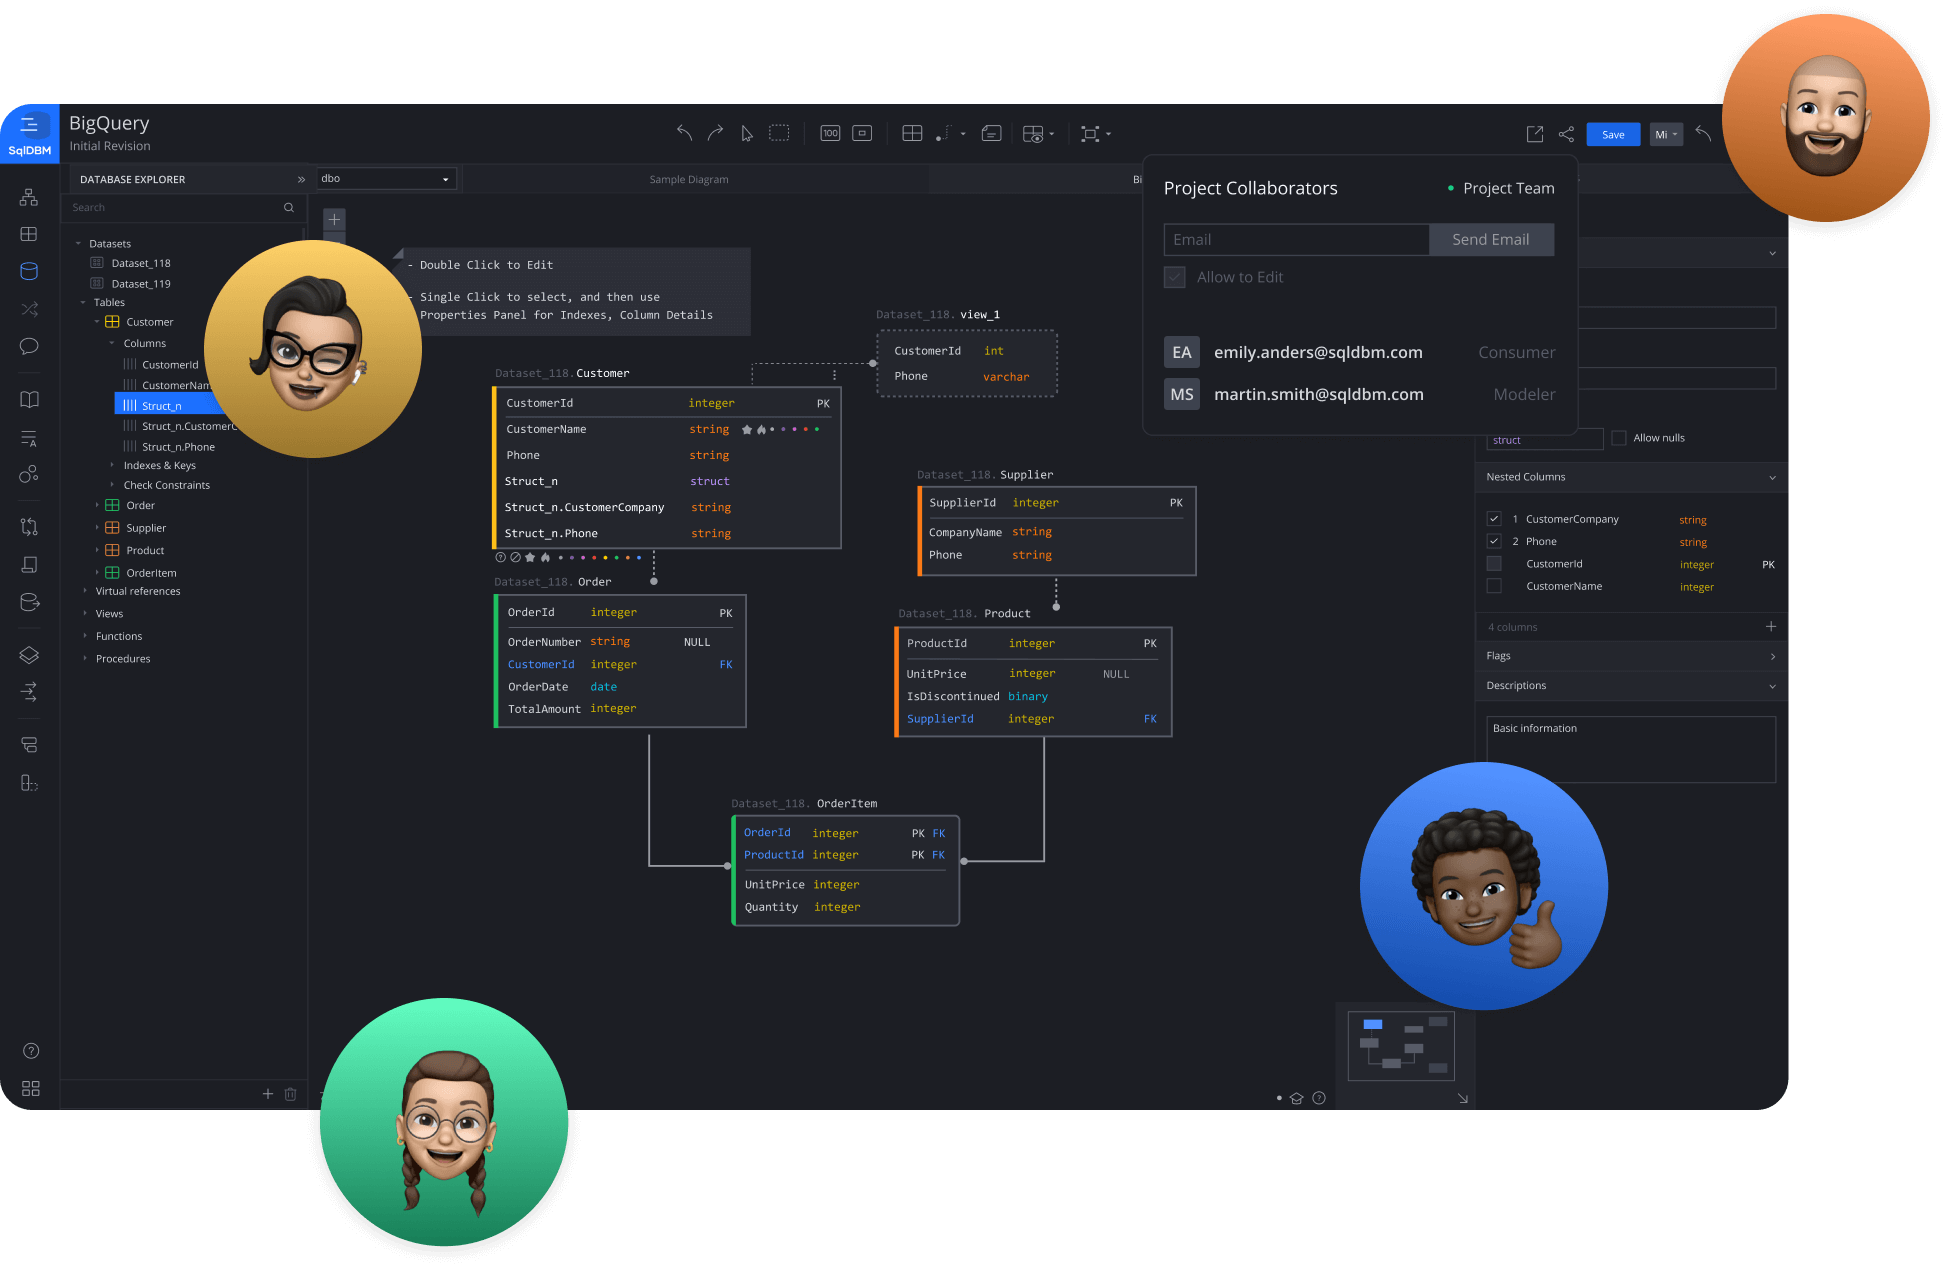Click the undo arrow in the top toolbar
Screen dimensions: 1948x1269
coord(684,133)
